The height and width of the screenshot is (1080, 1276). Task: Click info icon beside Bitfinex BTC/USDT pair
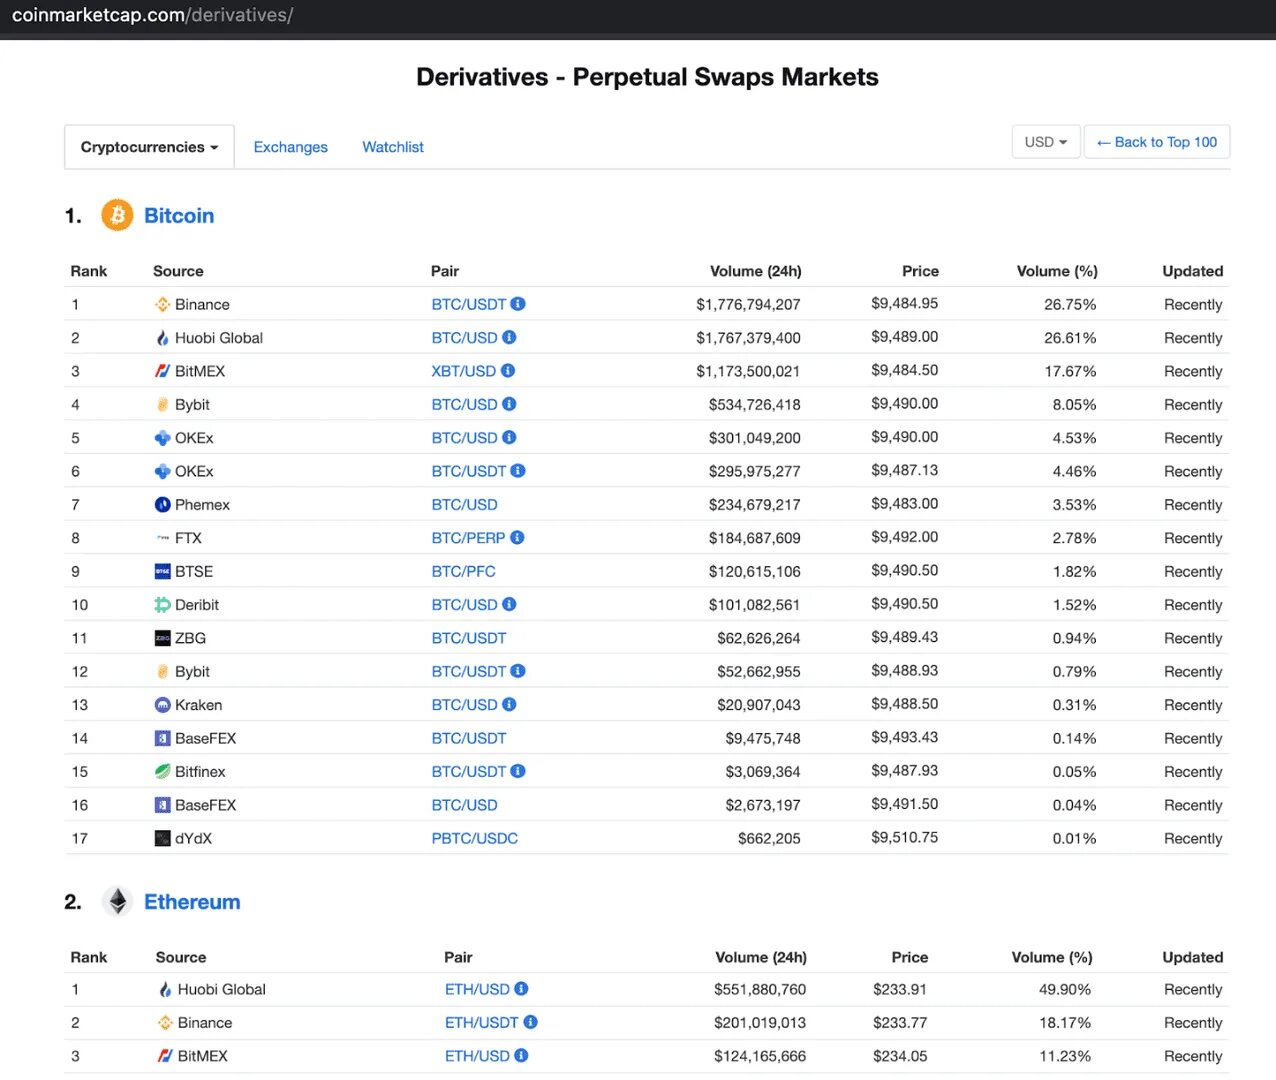coord(518,771)
